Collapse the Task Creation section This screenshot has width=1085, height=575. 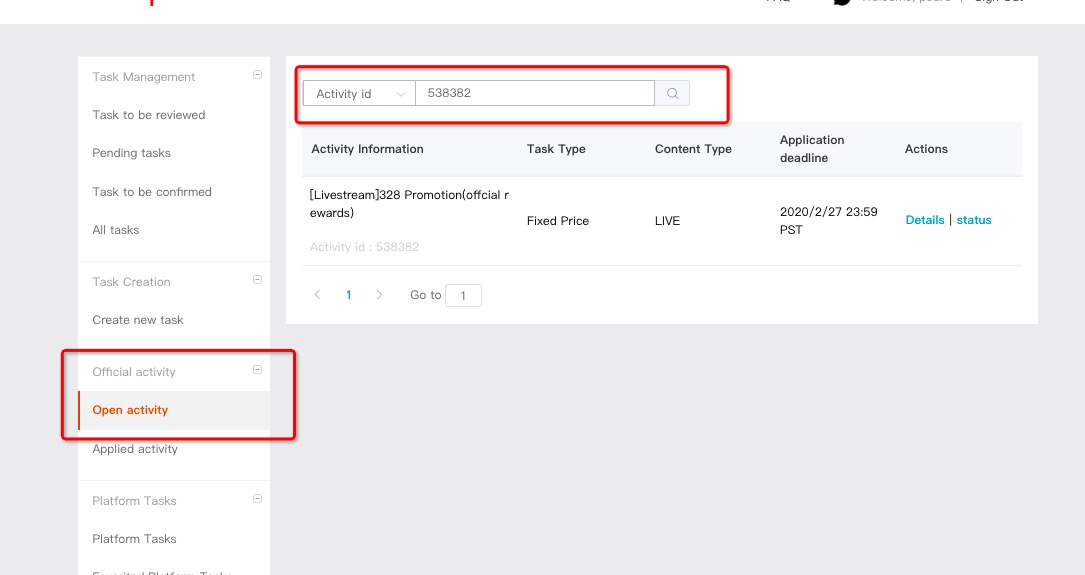pyautogui.click(x=257, y=280)
